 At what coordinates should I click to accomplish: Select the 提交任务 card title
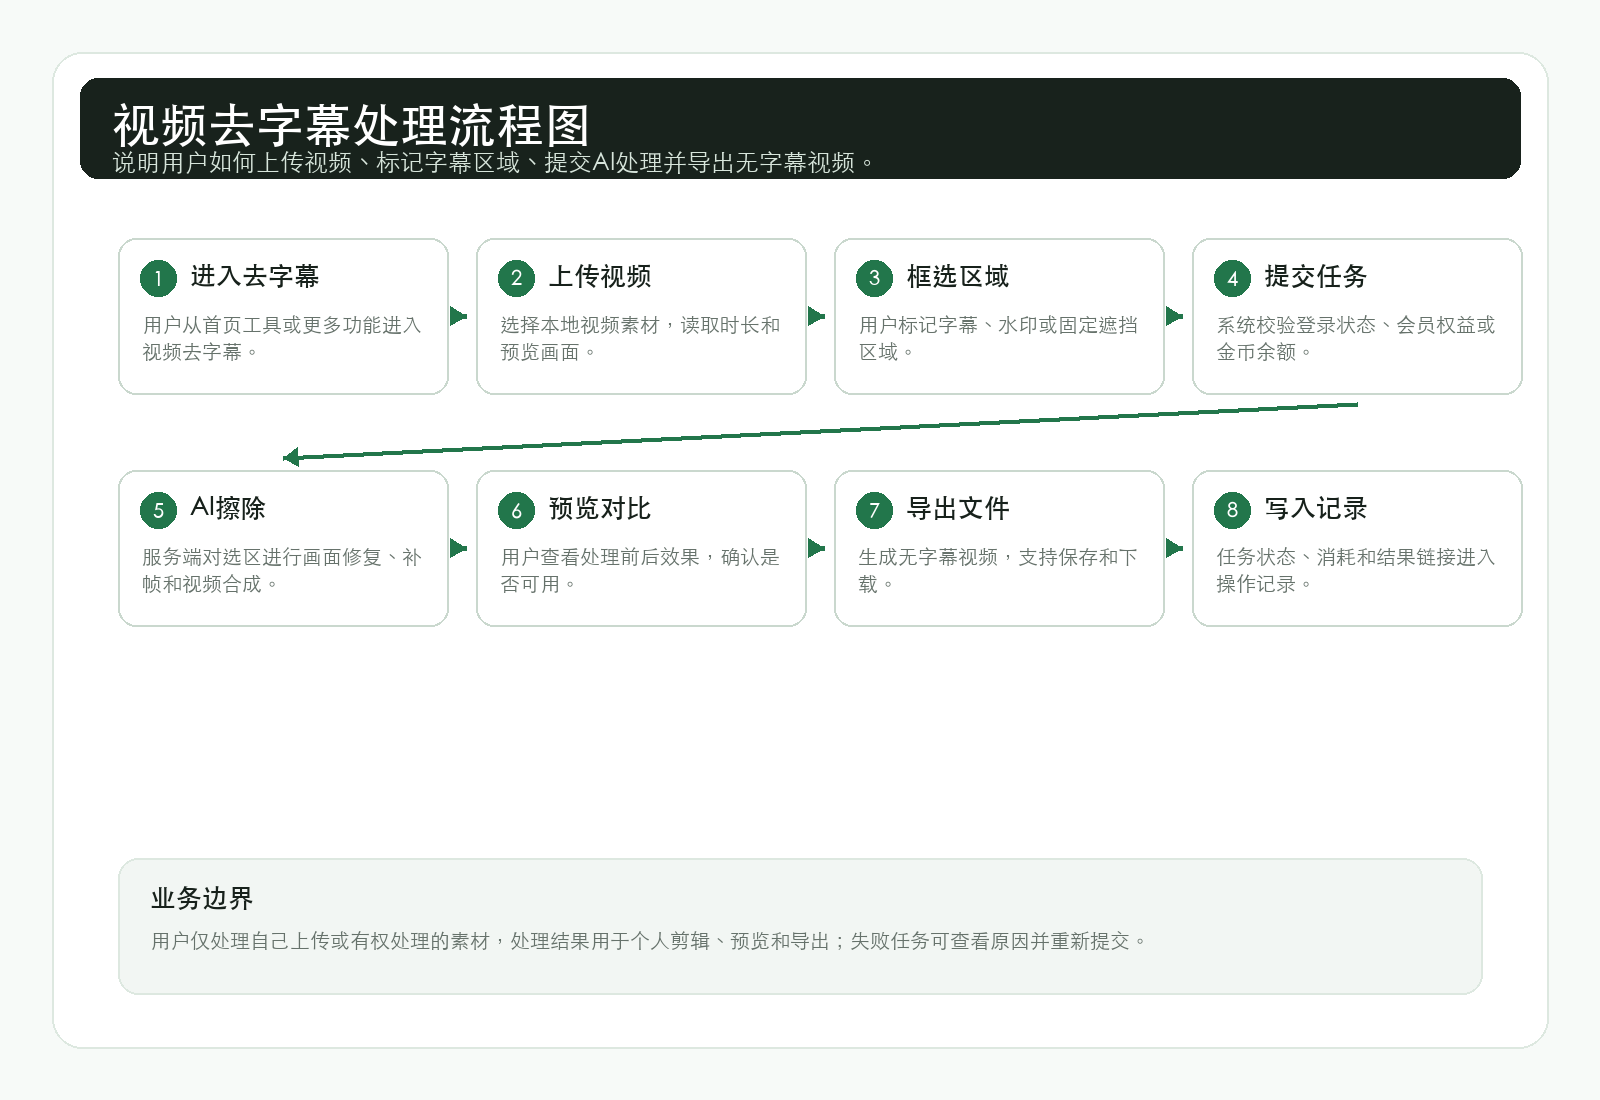pyautogui.click(x=1316, y=276)
